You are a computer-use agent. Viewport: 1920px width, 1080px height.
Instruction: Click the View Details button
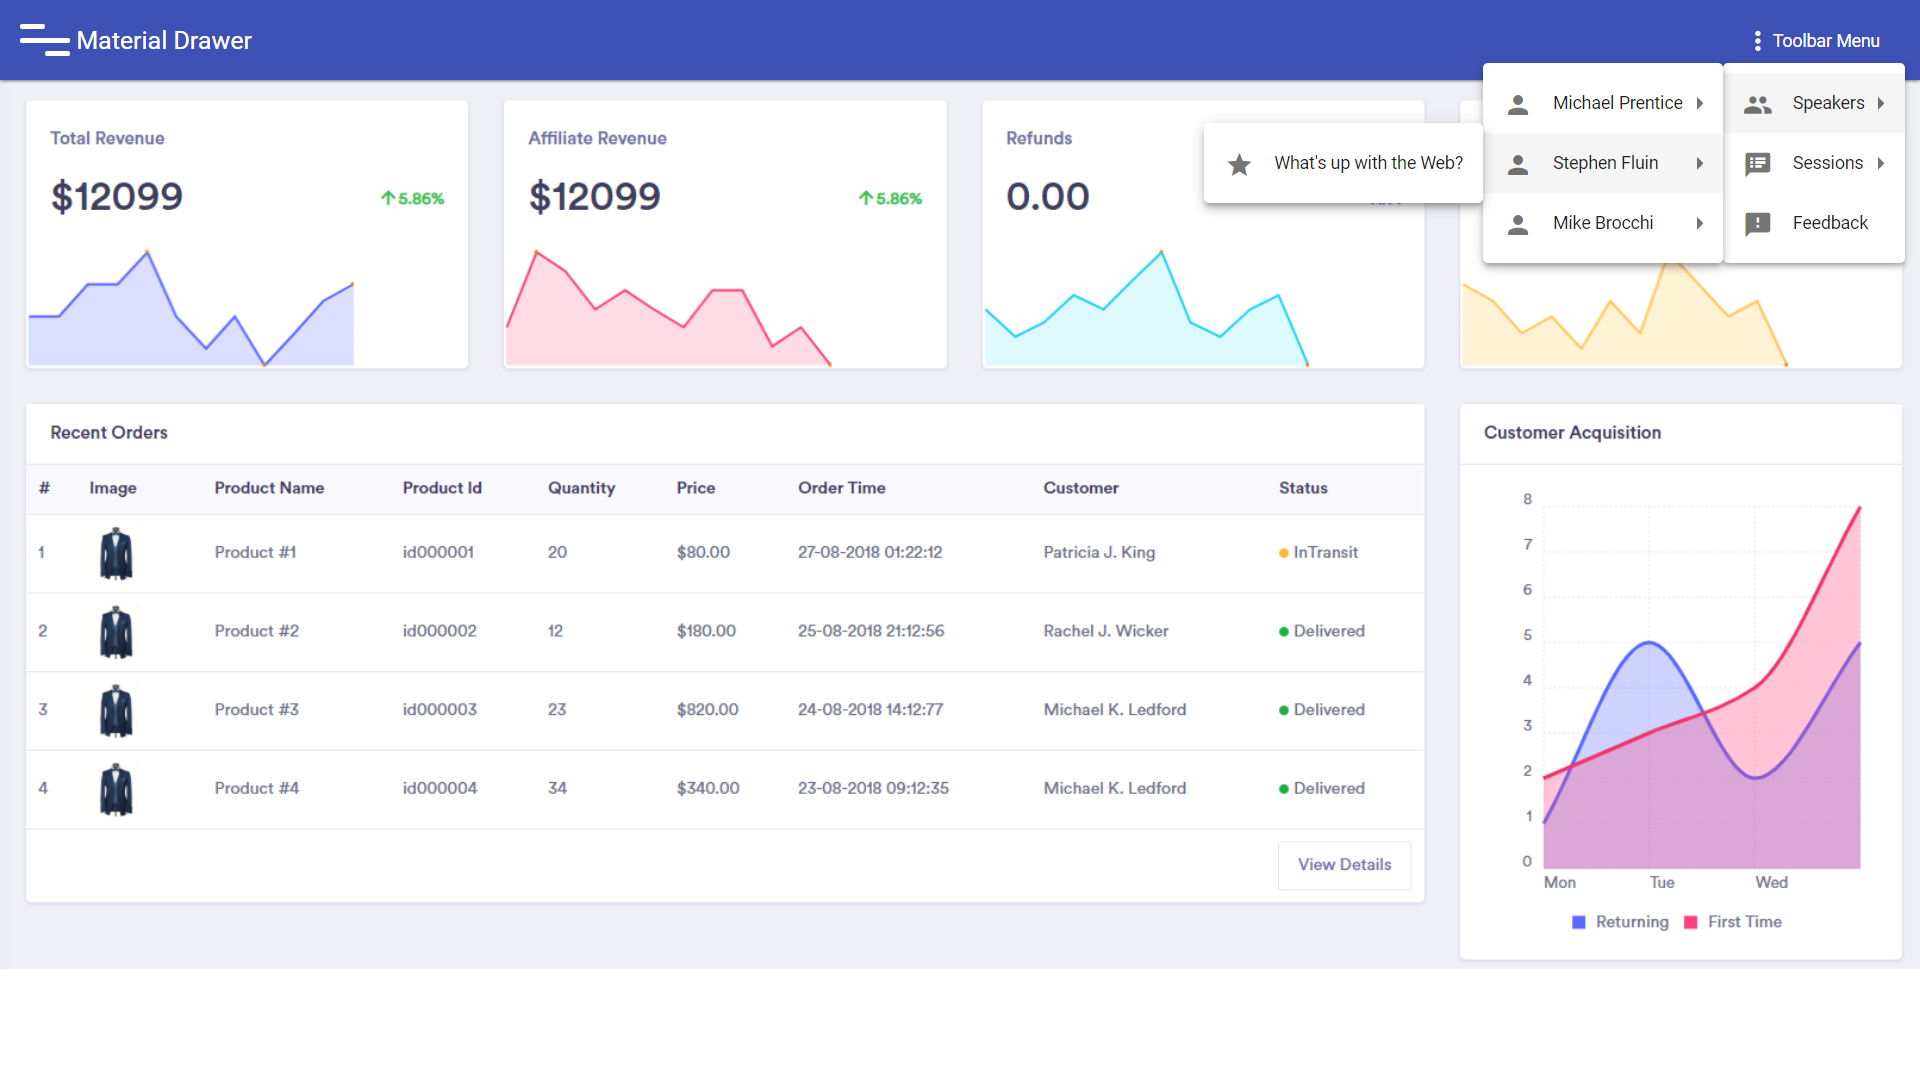[1343, 865]
